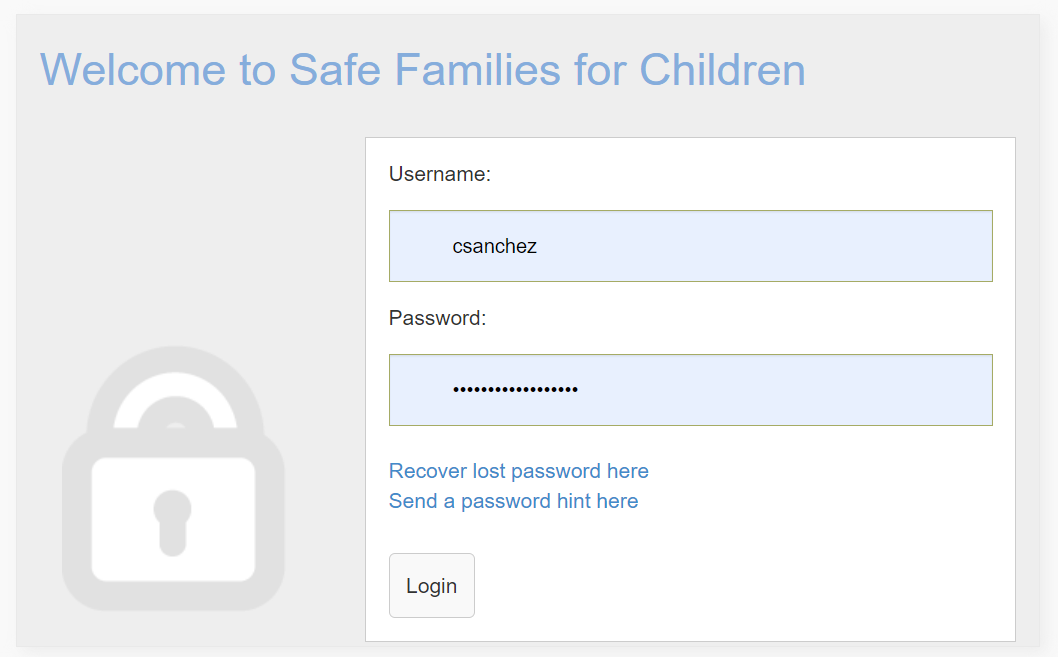
Task: Focus the Password input field
Action: pyautogui.click(x=690, y=390)
